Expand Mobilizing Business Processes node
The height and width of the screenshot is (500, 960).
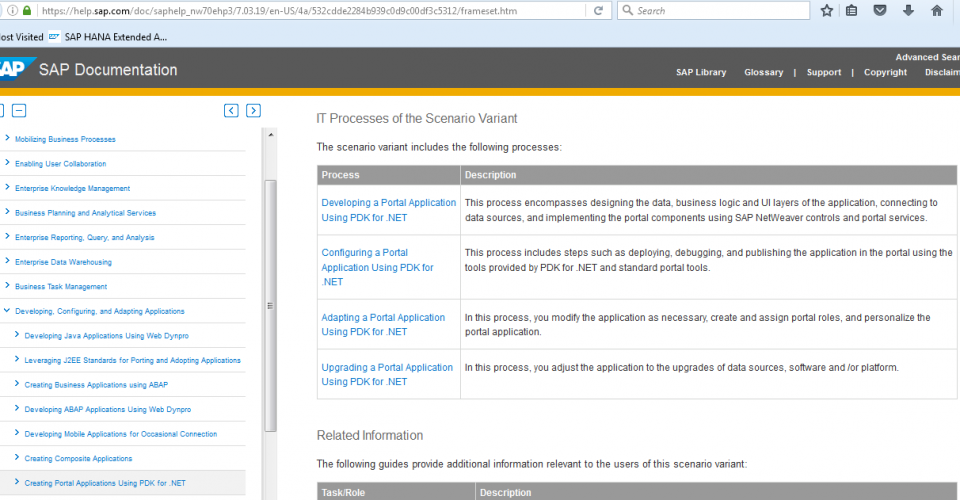tap(7, 138)
